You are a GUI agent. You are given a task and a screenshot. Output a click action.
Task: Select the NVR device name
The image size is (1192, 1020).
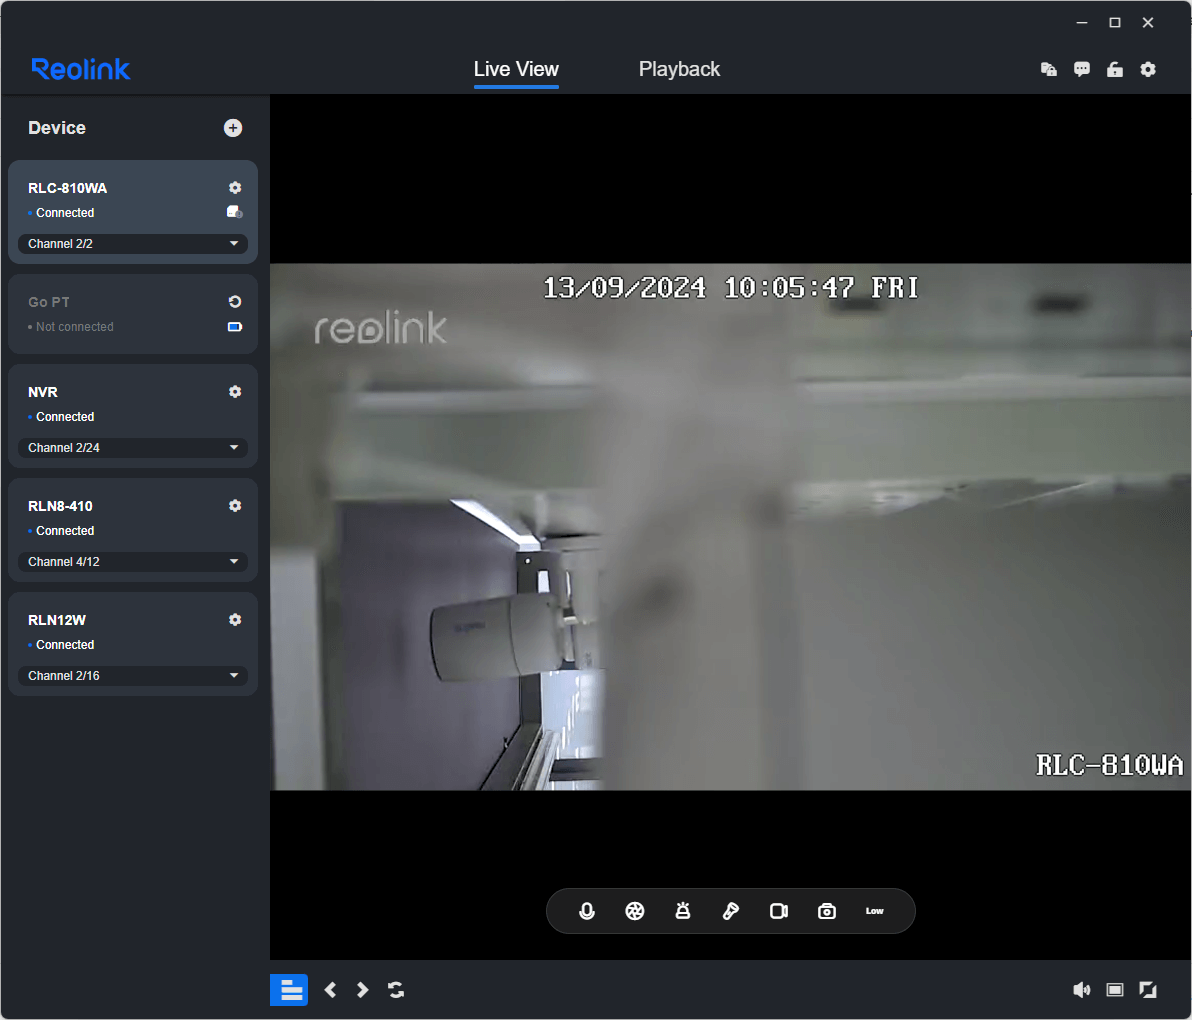43,391
